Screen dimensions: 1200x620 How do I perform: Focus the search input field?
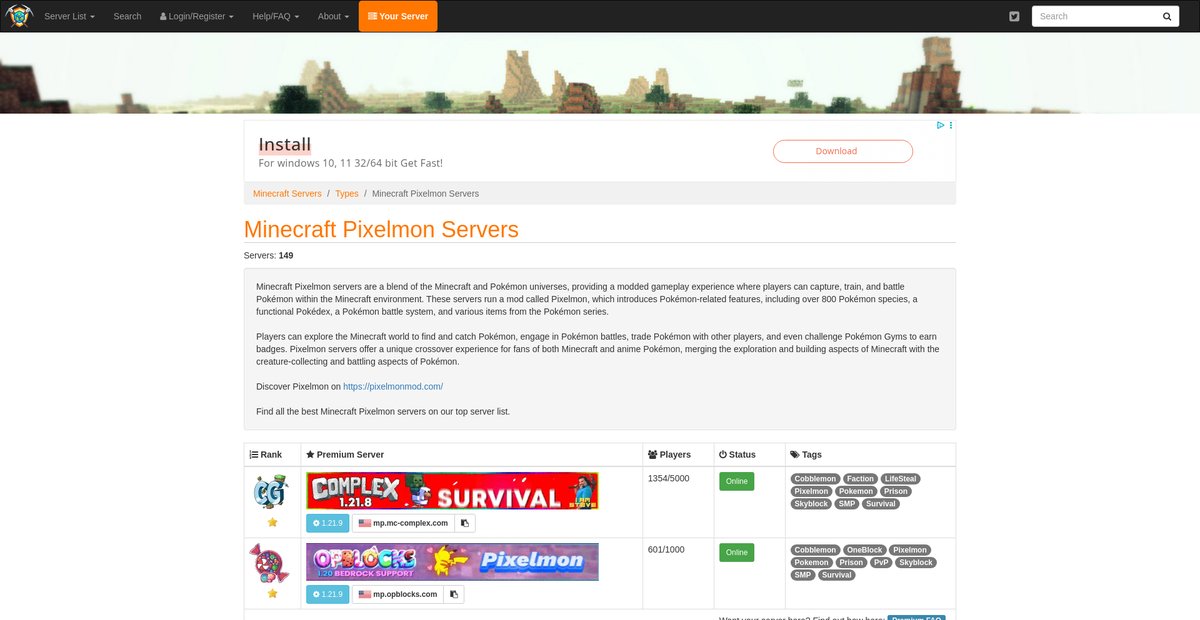coord(1093,16)
